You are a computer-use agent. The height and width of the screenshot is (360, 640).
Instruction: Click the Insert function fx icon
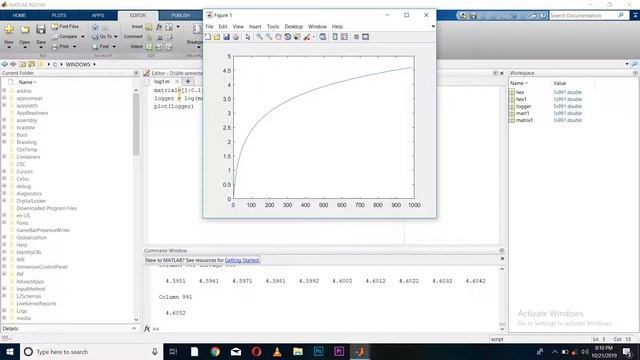click(x=159, y=27)
